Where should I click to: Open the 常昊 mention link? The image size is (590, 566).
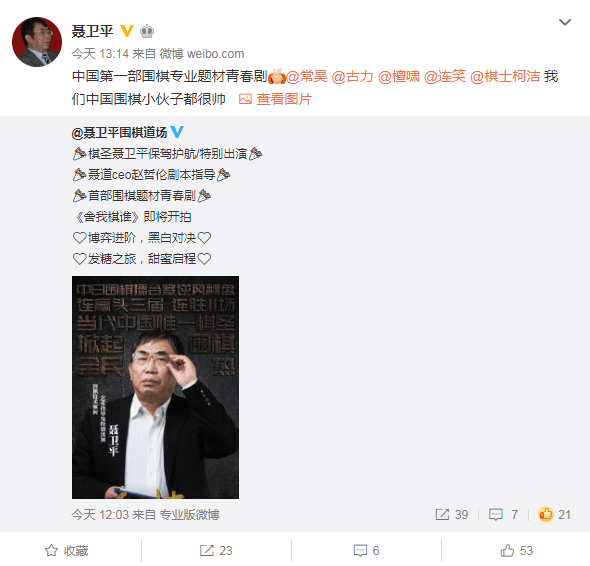(x=307, y=76)
